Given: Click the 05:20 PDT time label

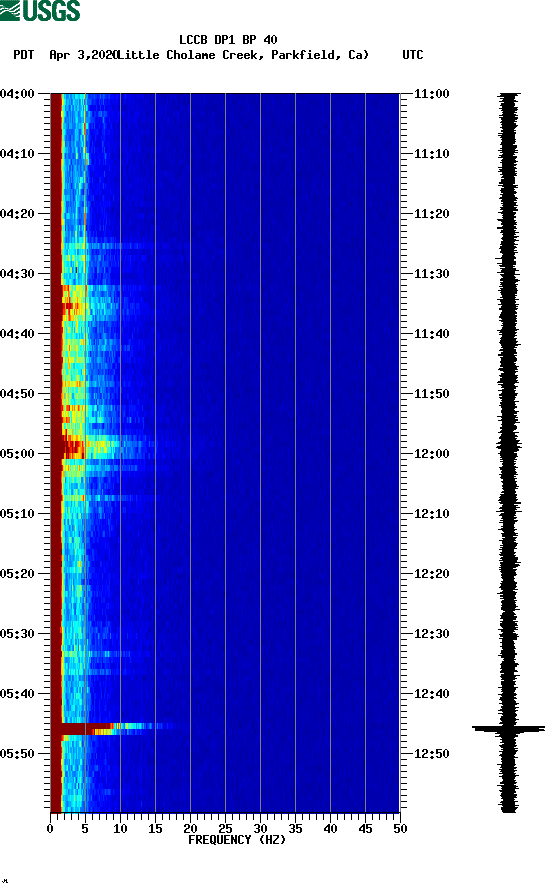Looking at the screenshot, I should [18, 573].
